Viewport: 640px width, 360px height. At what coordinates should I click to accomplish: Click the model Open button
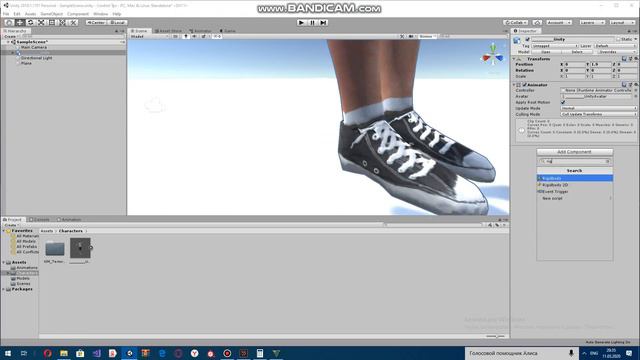click(x=546, y=52)
